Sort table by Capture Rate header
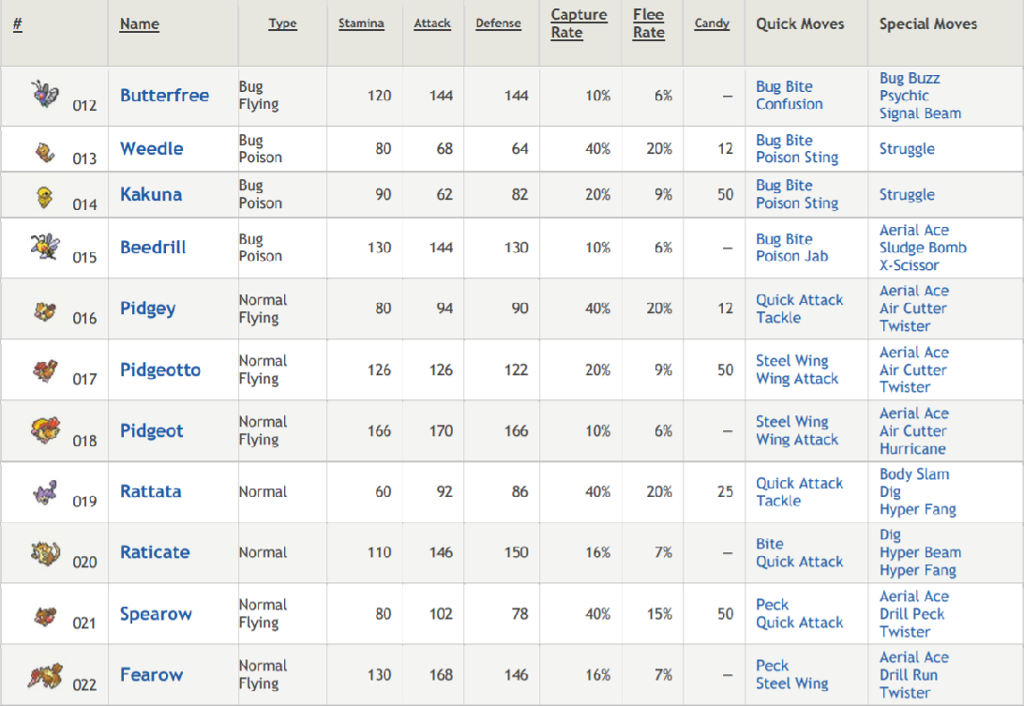 pos(579,24)
